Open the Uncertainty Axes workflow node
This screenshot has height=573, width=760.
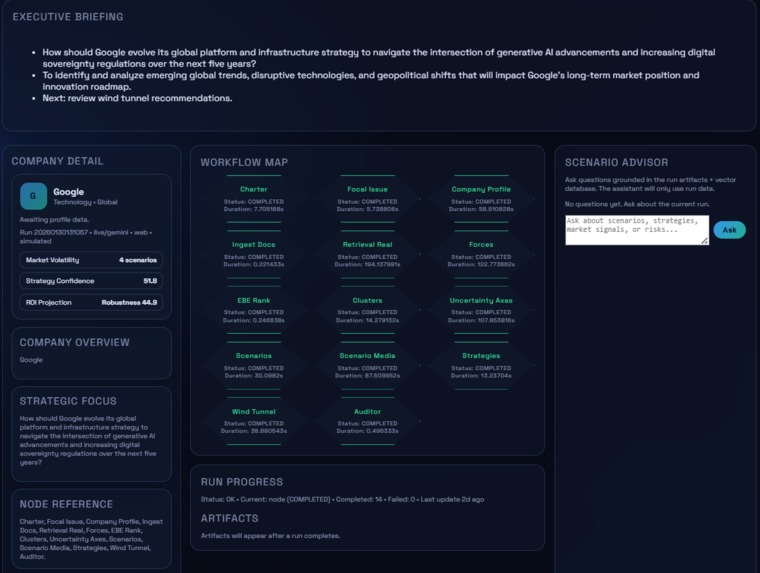(481, 310)
